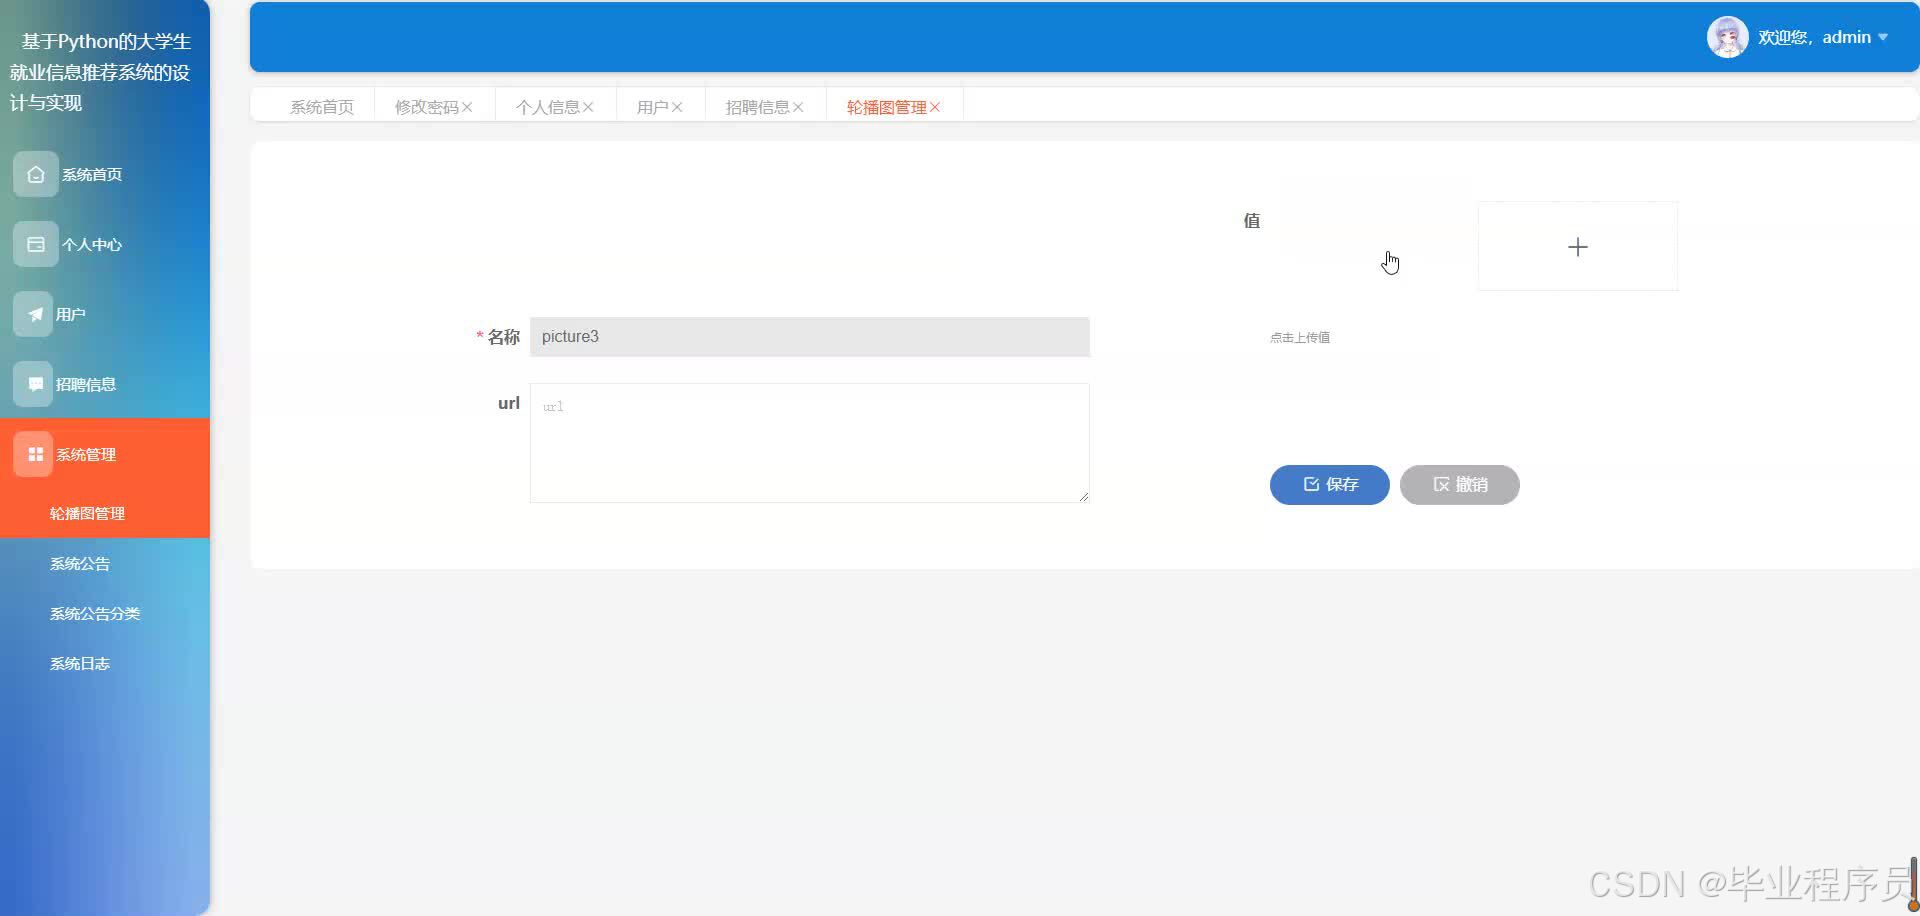Close the 轮播图管理 tab
1920x916 pixels.
[935, 107]
